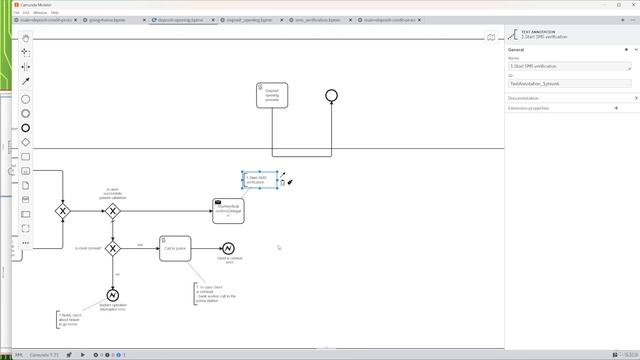Open the Help menu
640x360 pixels.
55,13
